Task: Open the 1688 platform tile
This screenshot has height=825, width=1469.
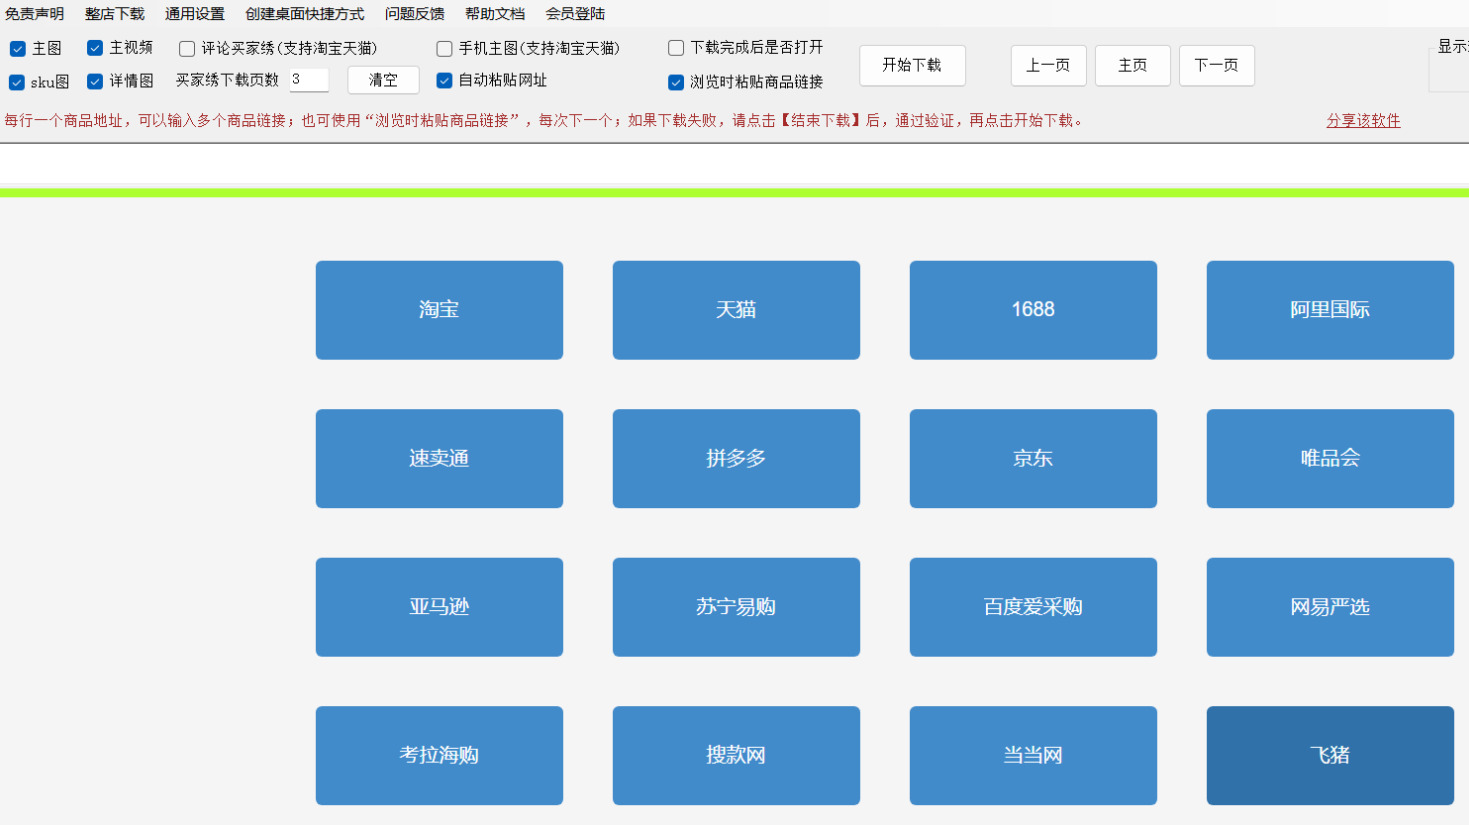Action: pyautogui.click(x=1033, y=310)
